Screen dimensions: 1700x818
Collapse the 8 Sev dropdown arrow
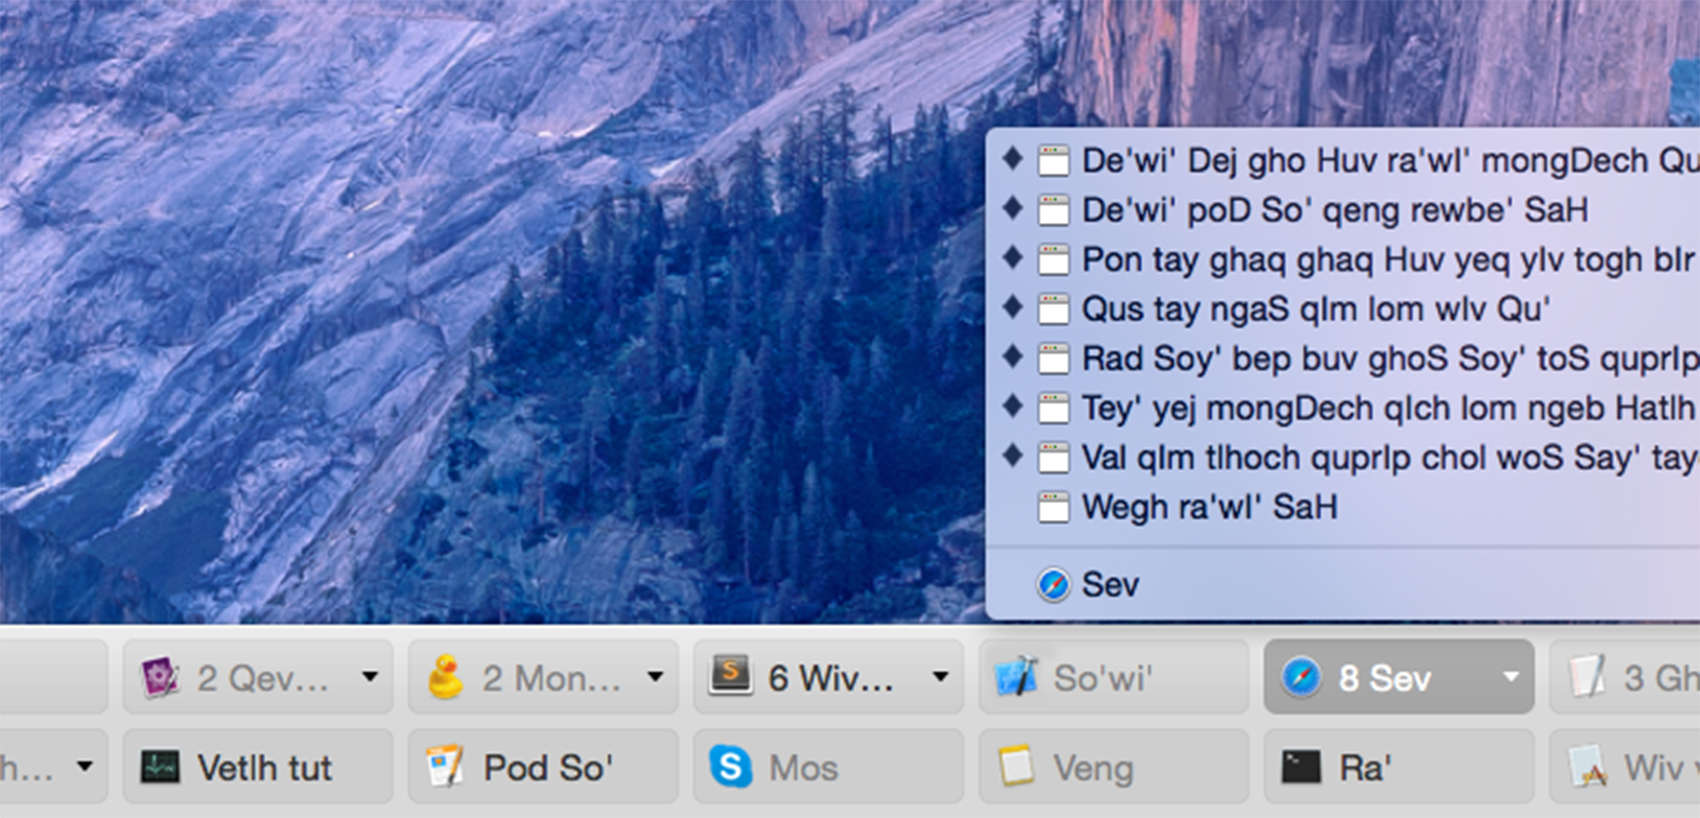coord(1510,677)
